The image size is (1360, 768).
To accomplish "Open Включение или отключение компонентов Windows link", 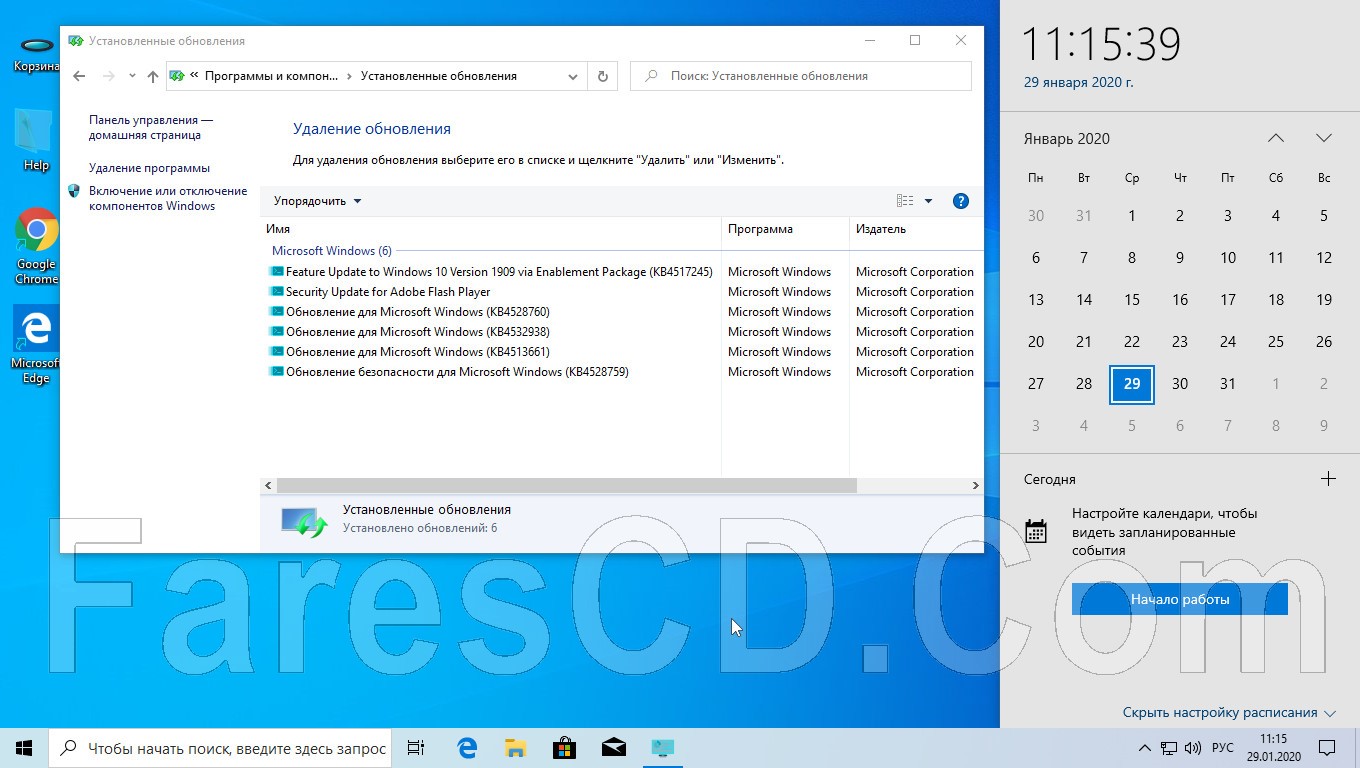I will coord(168,198).
